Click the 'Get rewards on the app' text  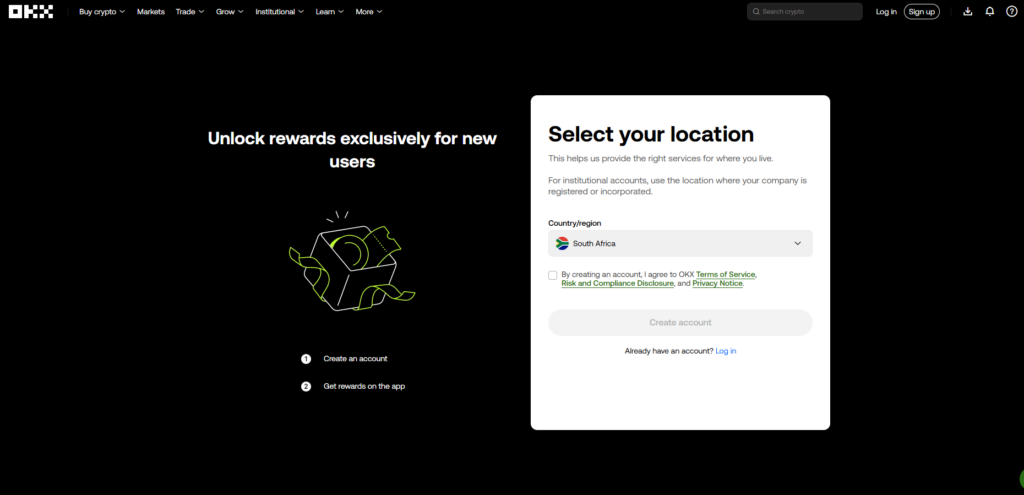click(x=364, y=386)
